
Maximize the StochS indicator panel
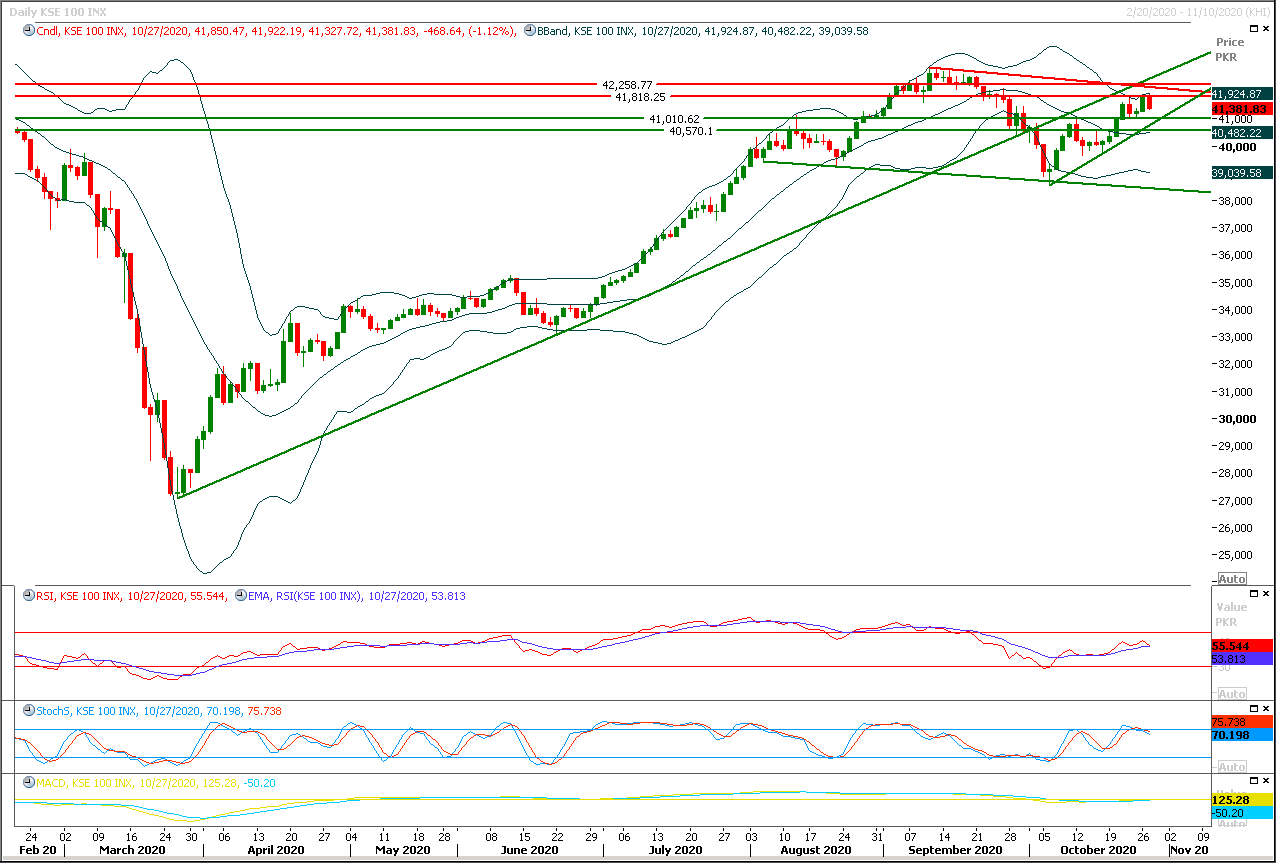pyautogui.click(x=1252, y=708)
